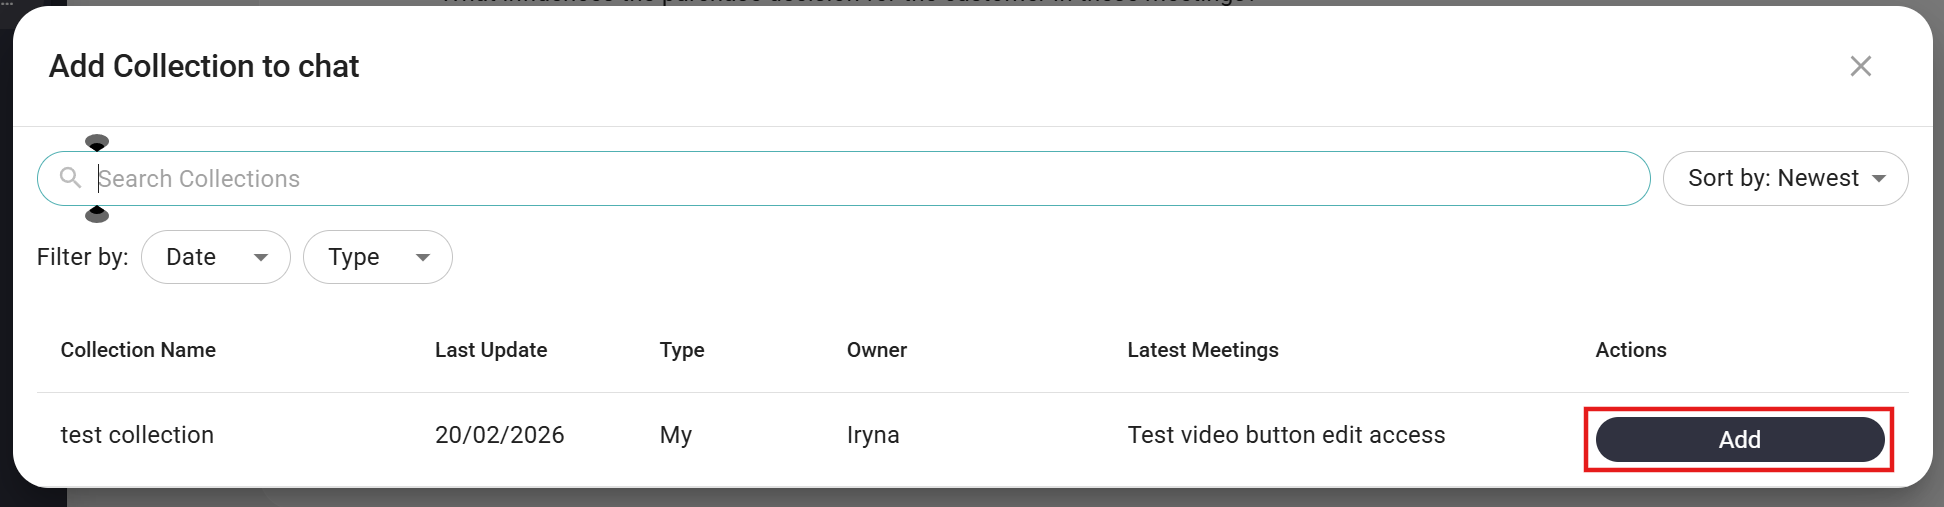This screenshot has height=507, width=1944.
Task: Click the 20/02/2026 last update date
Action: coord(500,435)
